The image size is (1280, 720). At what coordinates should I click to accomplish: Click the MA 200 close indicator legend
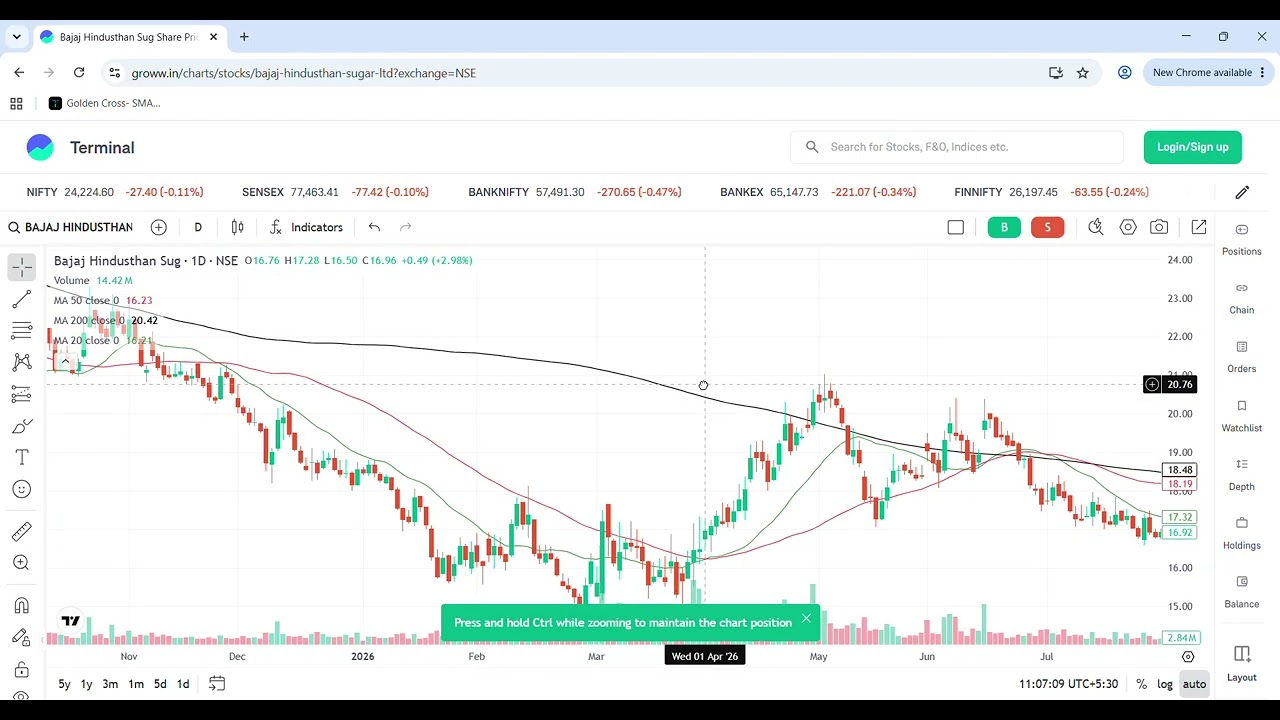pos(89,320)
